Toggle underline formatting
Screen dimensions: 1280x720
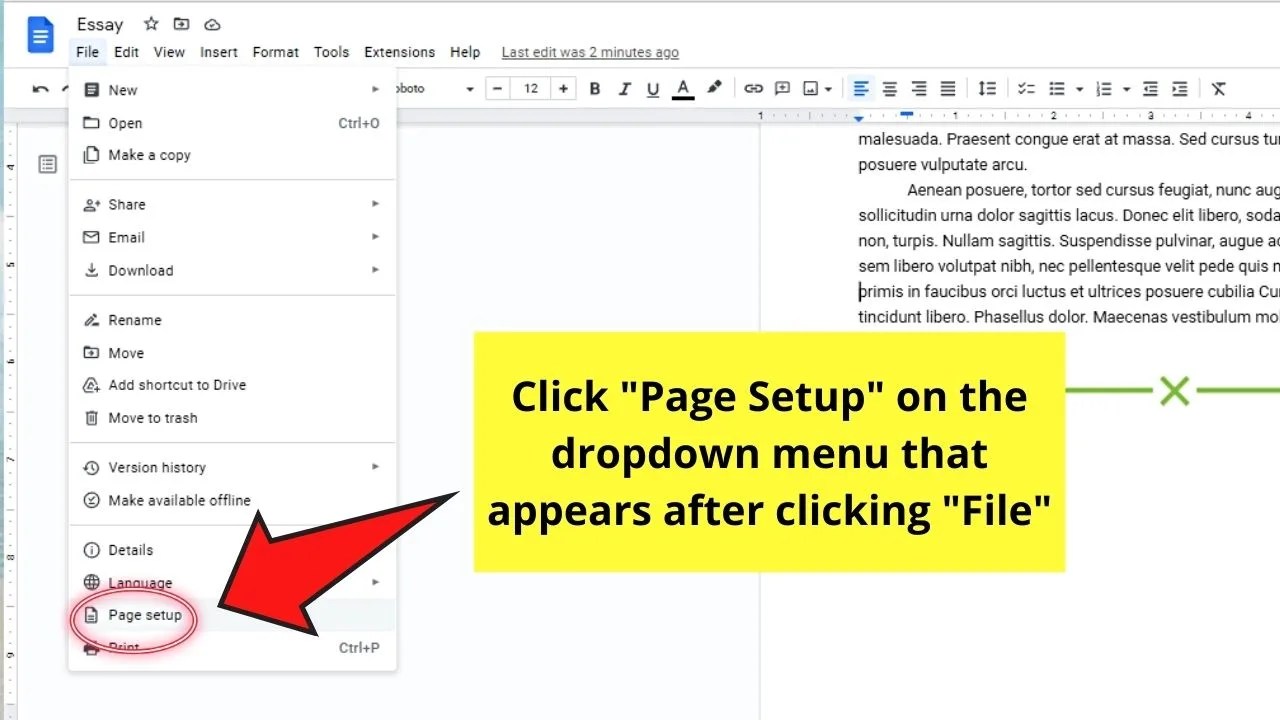[652, 88]
